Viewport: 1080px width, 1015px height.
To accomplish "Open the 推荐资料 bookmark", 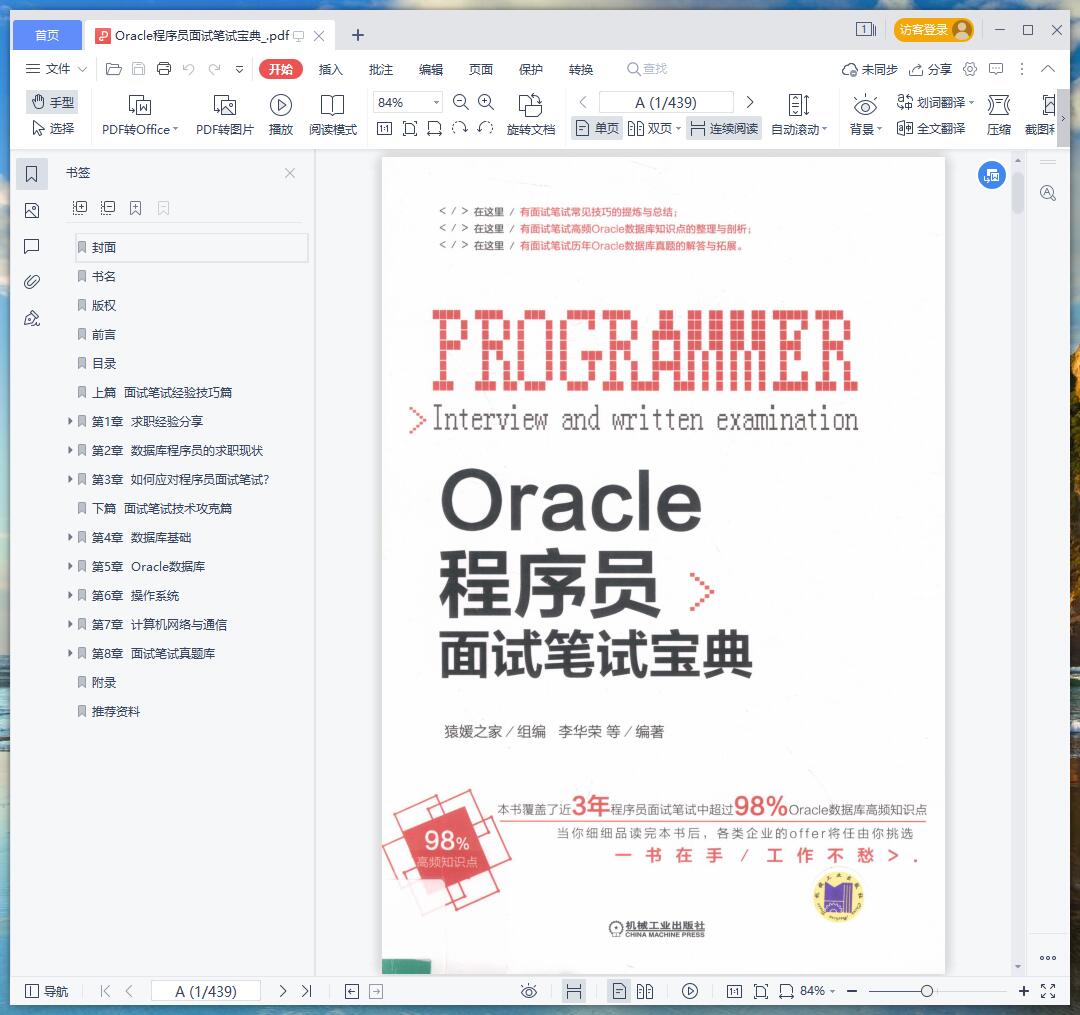I will tap(115, 711).
